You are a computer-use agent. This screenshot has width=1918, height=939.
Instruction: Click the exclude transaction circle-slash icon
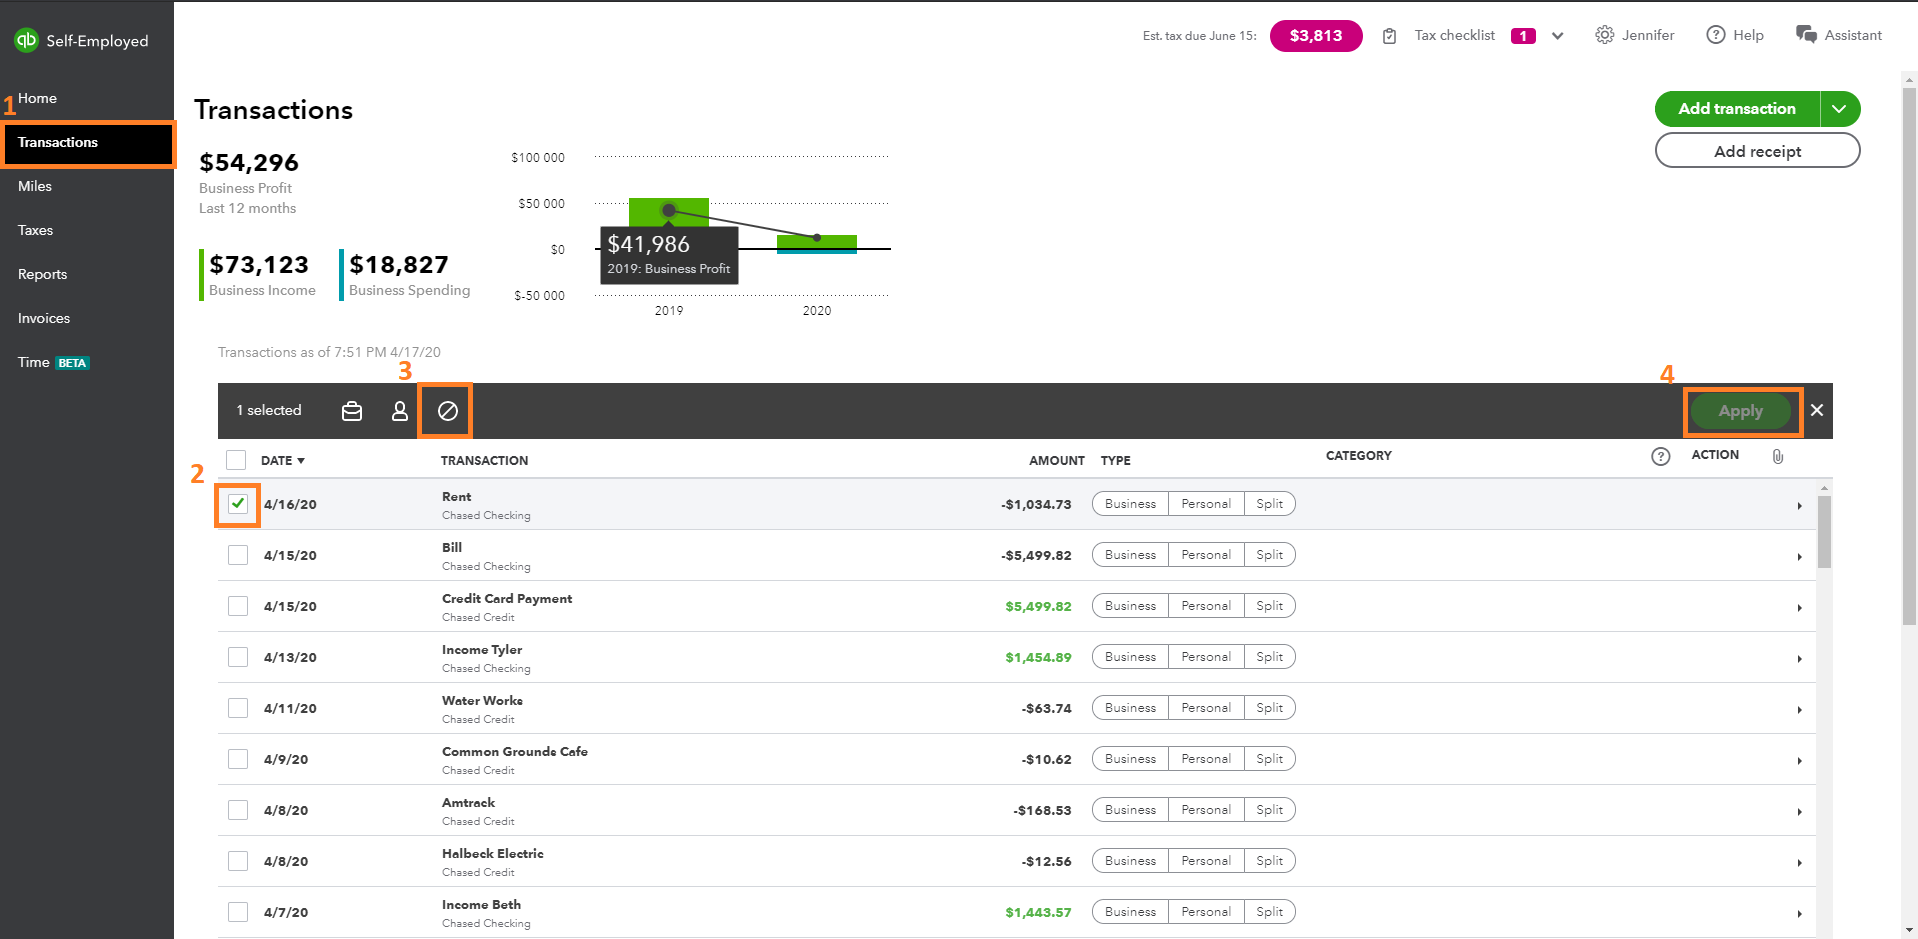pos(448,411)
